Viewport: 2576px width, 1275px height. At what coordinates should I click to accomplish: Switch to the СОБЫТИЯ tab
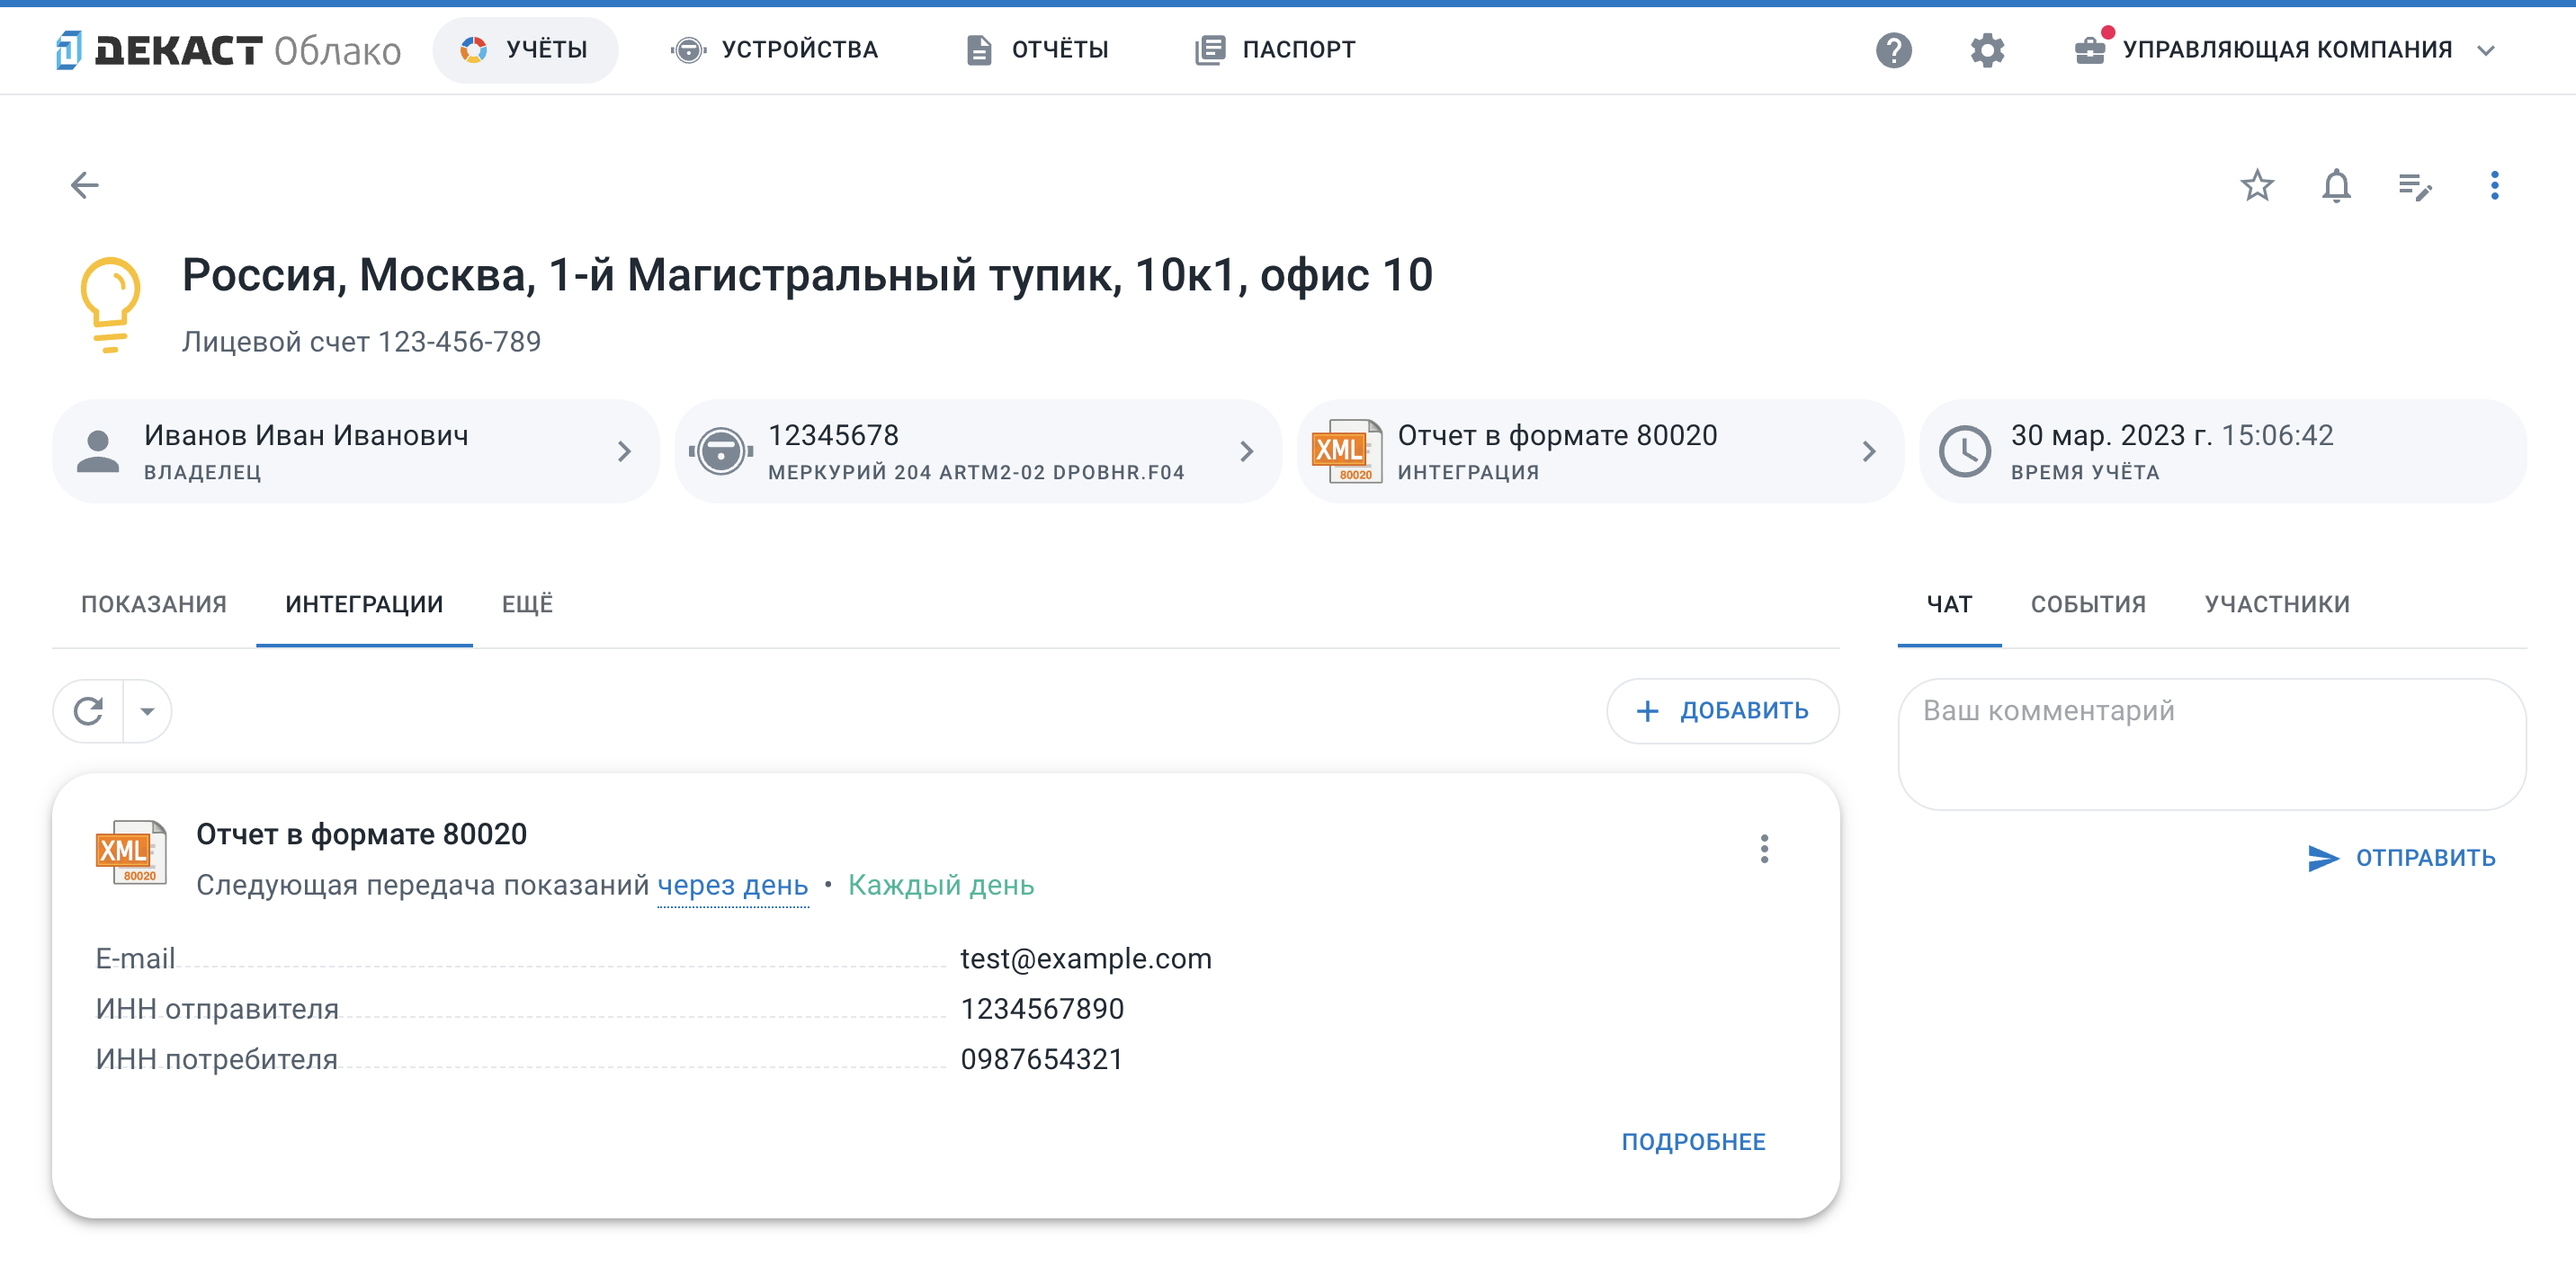(x=2088, y=604)
